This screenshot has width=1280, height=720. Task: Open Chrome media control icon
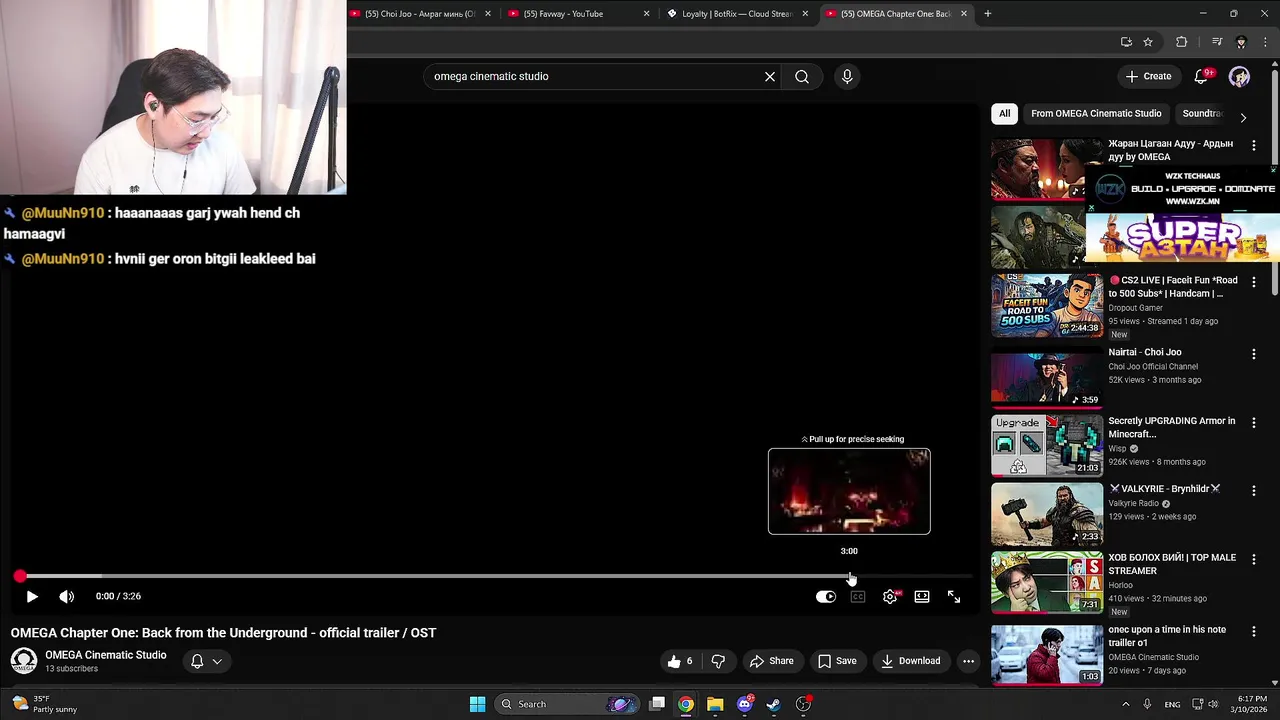point(1216,42)
